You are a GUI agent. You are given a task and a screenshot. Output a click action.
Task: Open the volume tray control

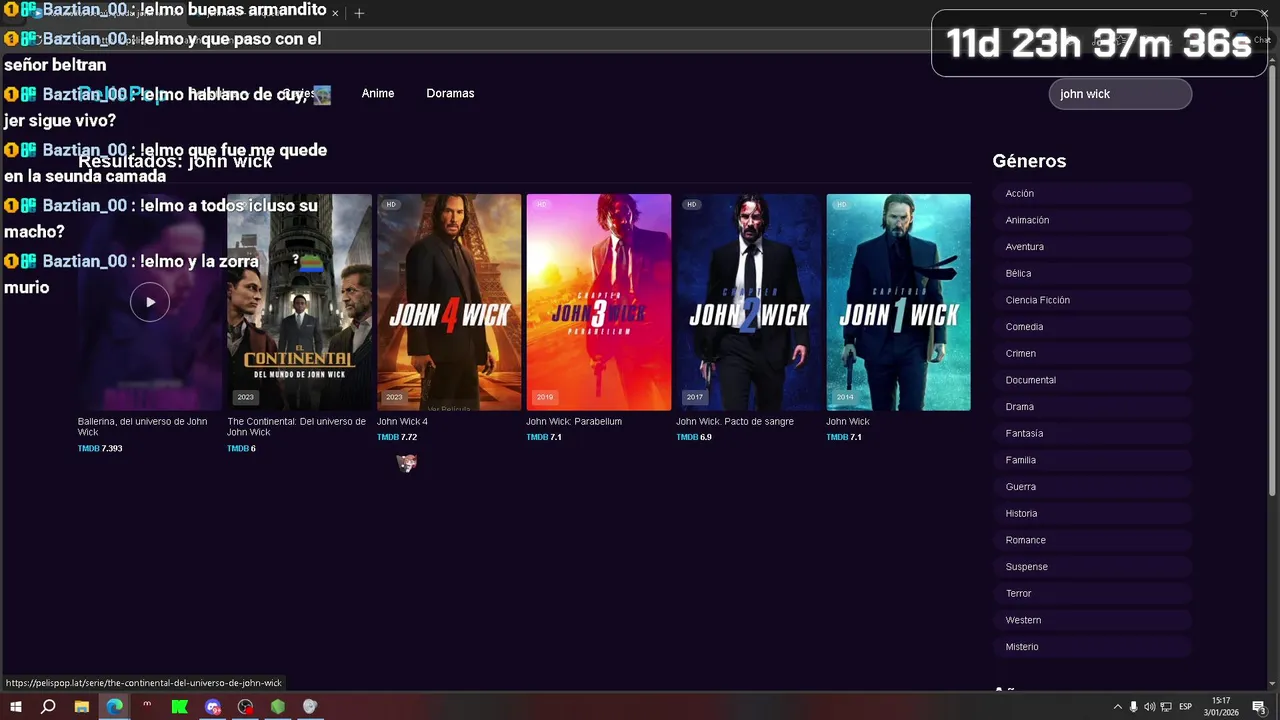1149,707
